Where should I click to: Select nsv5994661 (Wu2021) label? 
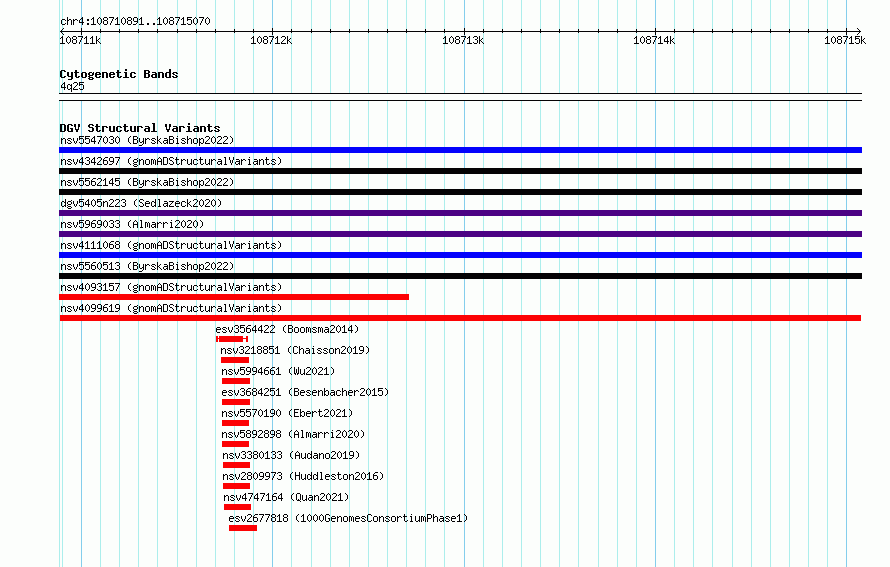(278, 371)
